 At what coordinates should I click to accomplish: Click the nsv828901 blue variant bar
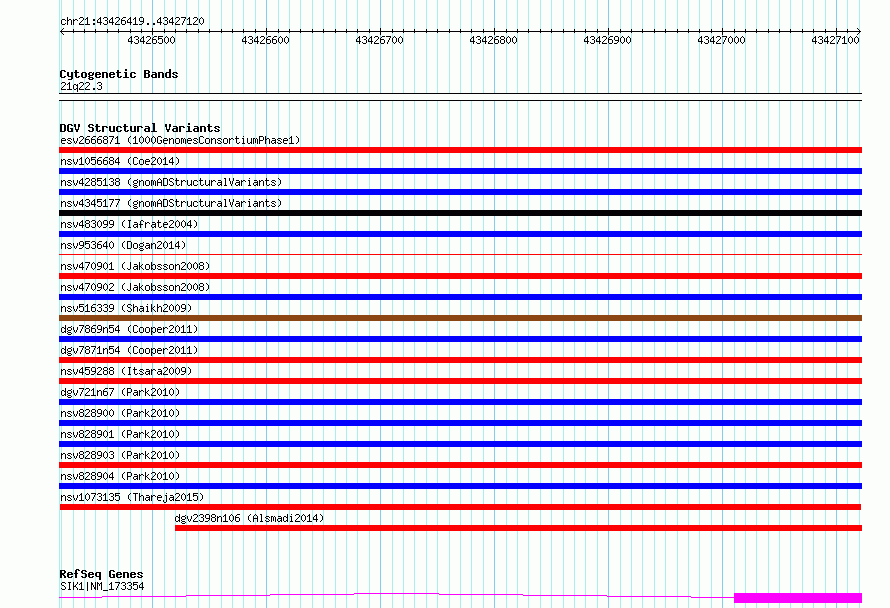point(460,444)
